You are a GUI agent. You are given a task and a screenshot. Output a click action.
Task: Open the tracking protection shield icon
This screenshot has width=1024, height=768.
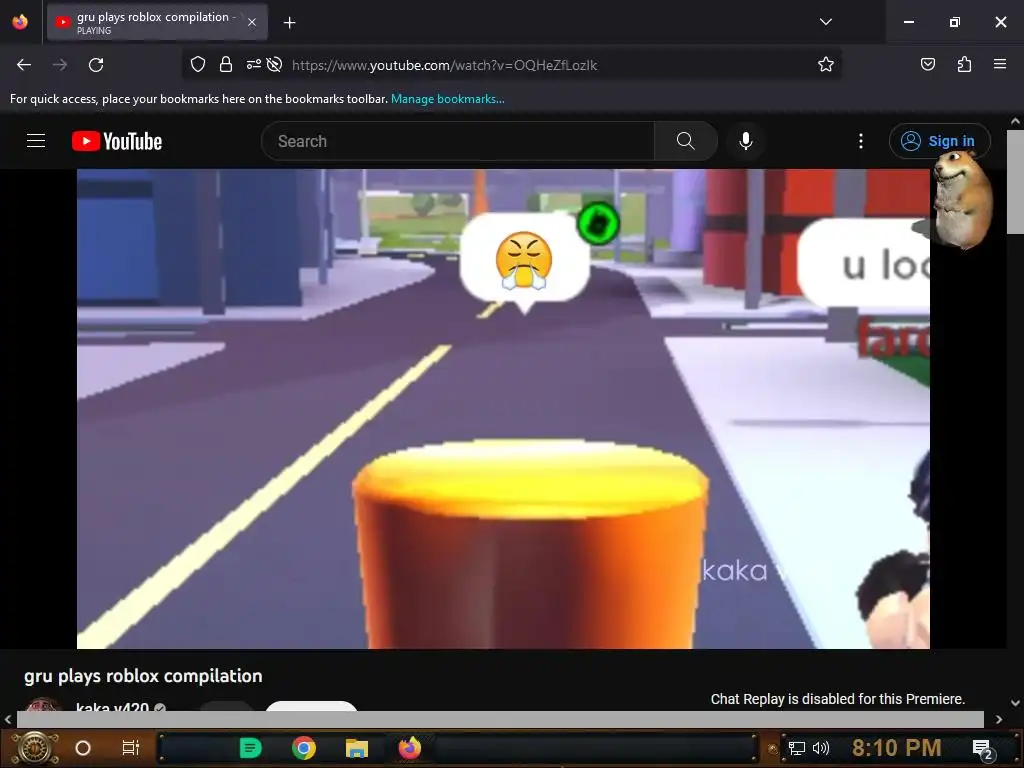198,64
